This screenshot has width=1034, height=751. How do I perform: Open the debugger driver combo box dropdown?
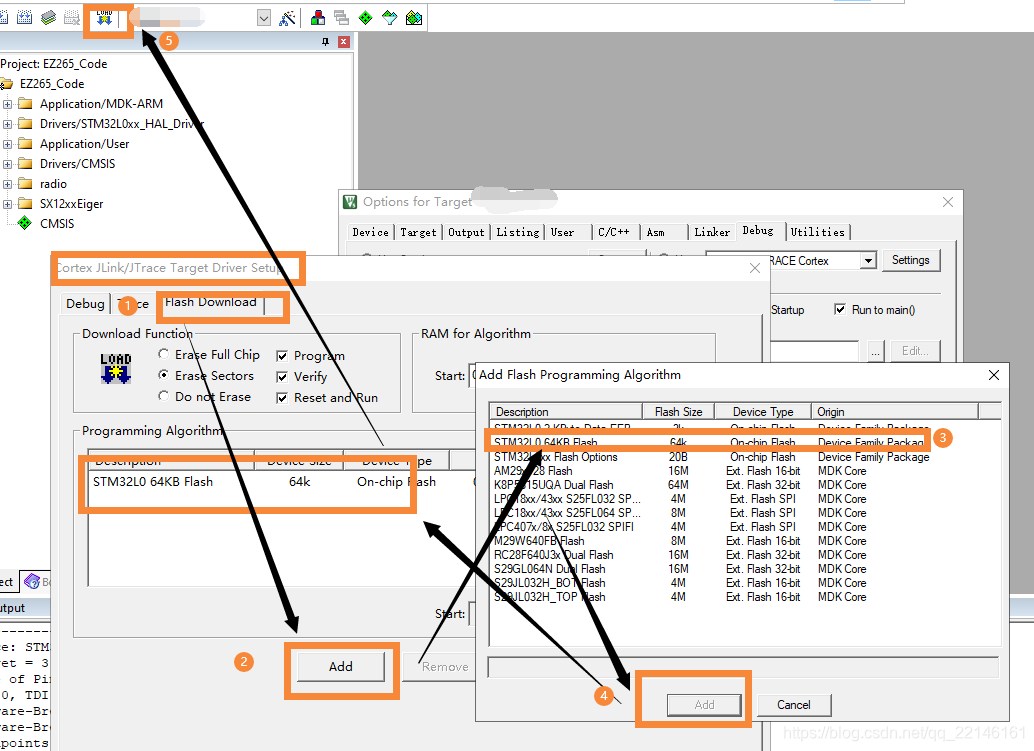pos(868,260)
